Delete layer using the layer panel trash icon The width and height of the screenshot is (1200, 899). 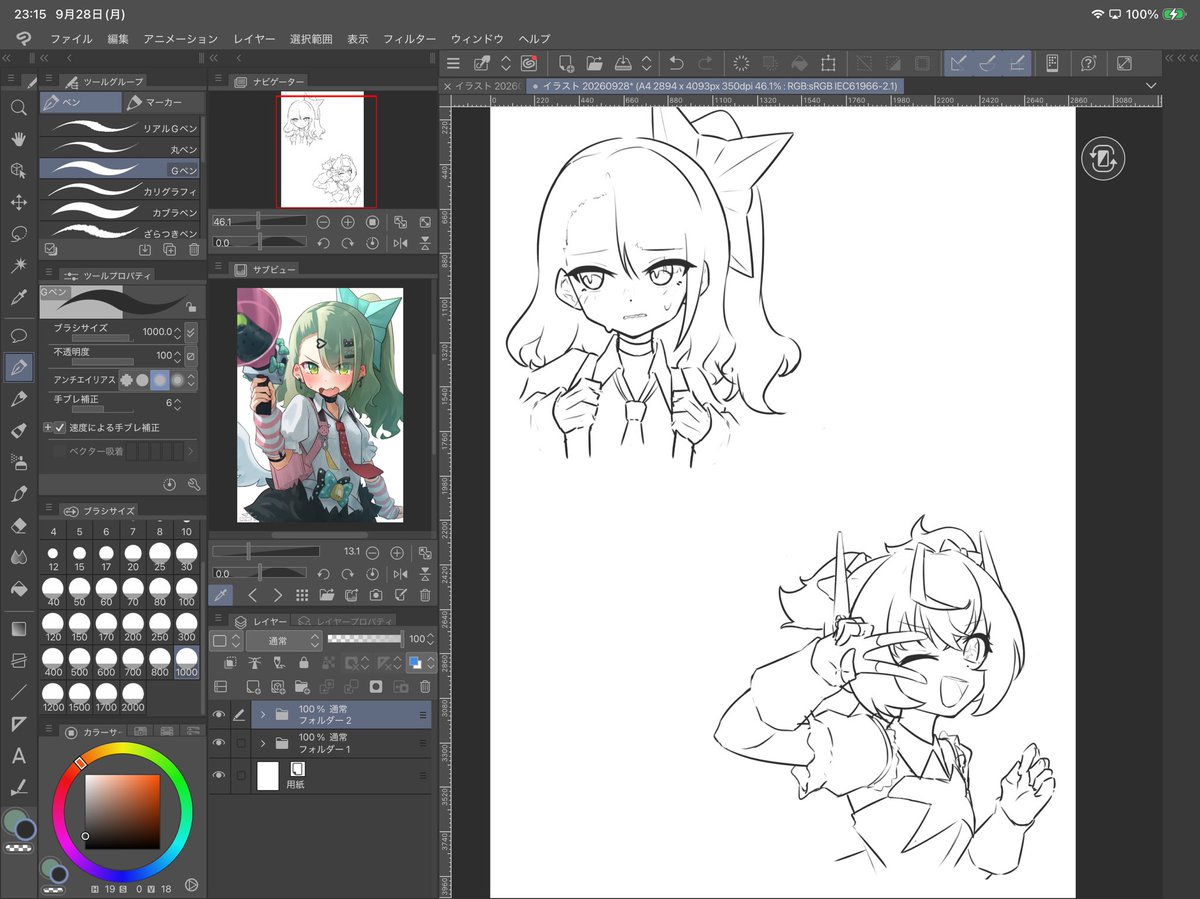425,687
